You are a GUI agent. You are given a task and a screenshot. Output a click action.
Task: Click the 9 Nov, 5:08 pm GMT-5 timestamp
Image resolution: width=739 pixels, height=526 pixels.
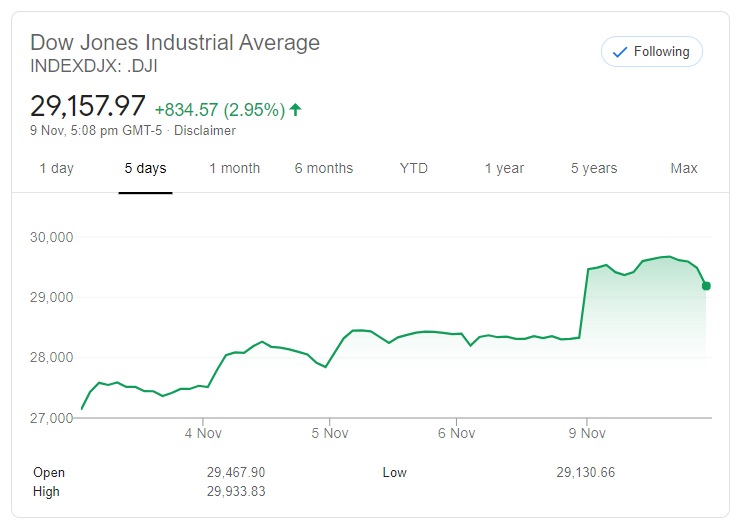coord(96,131)
